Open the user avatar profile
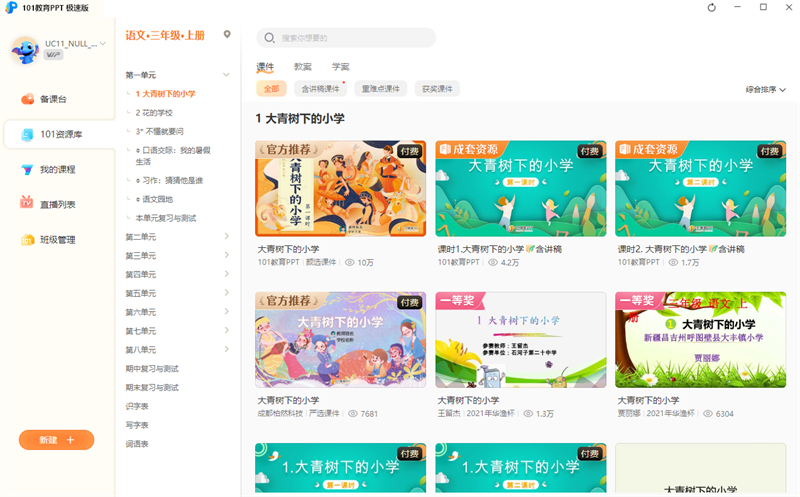This screenshot has width=800, height=497. point(25,50)
